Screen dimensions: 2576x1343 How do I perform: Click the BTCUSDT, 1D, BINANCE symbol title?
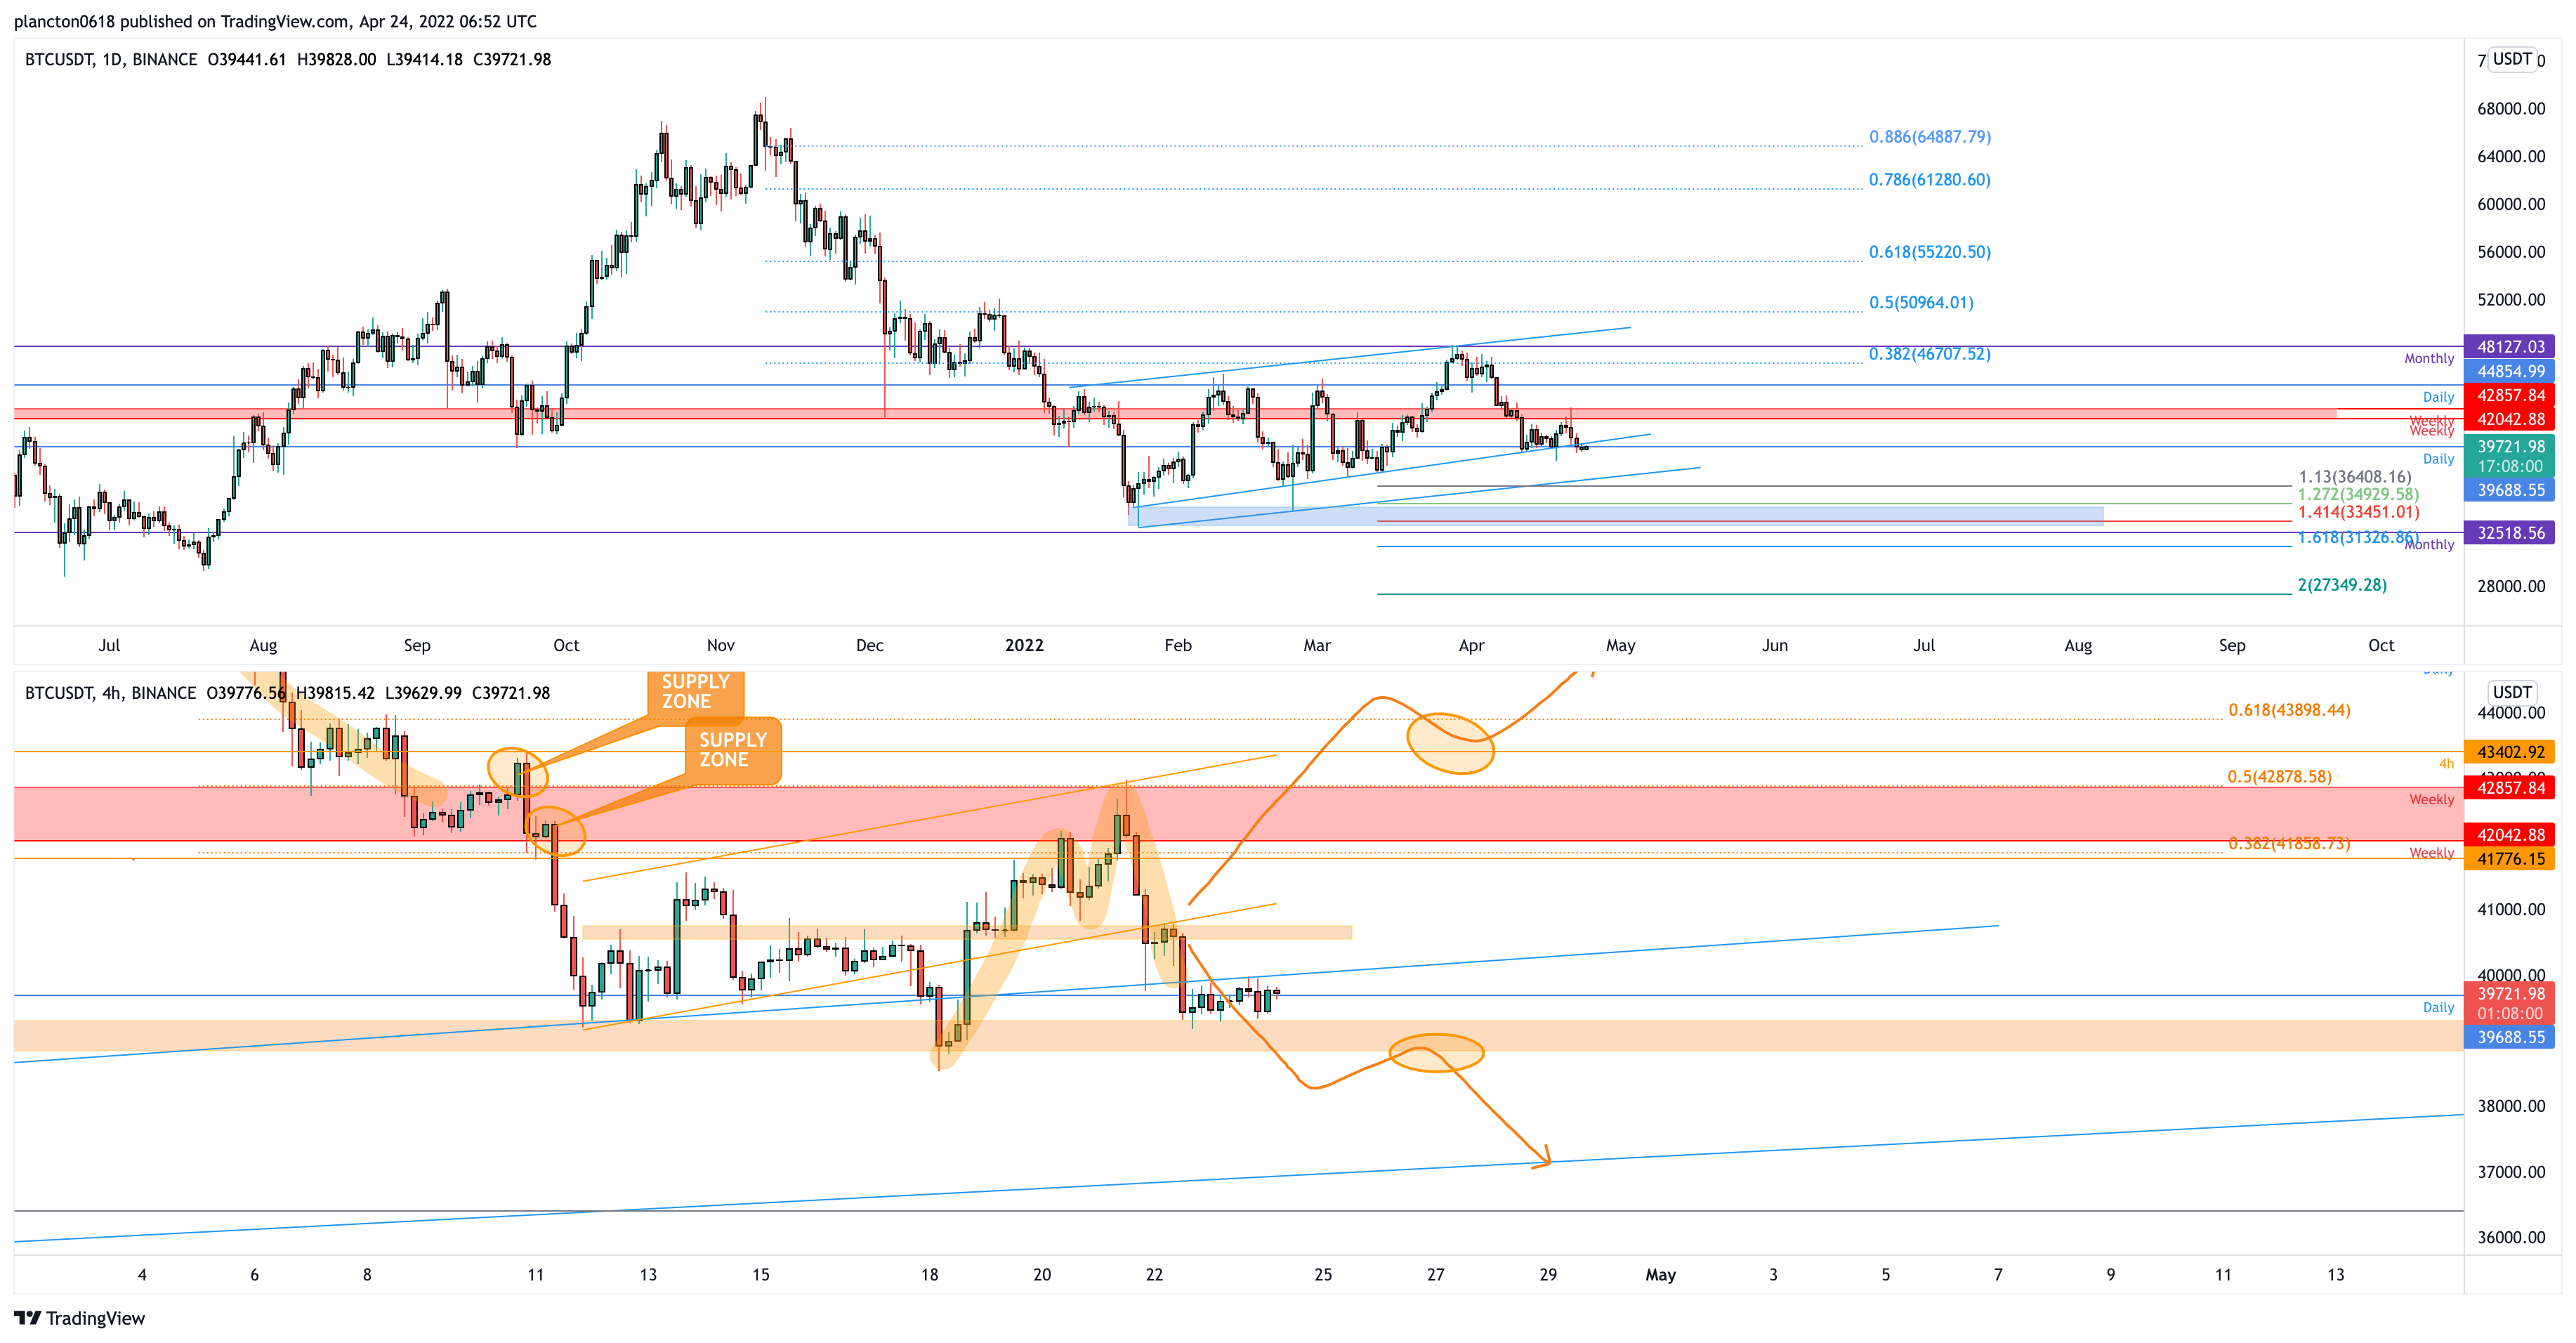coord(111,59)
